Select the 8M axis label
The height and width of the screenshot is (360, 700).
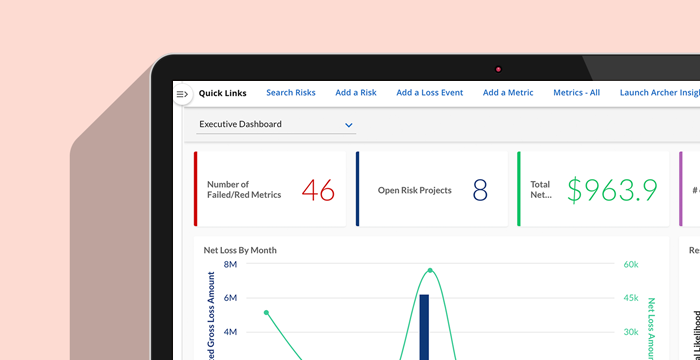[230, 264]
